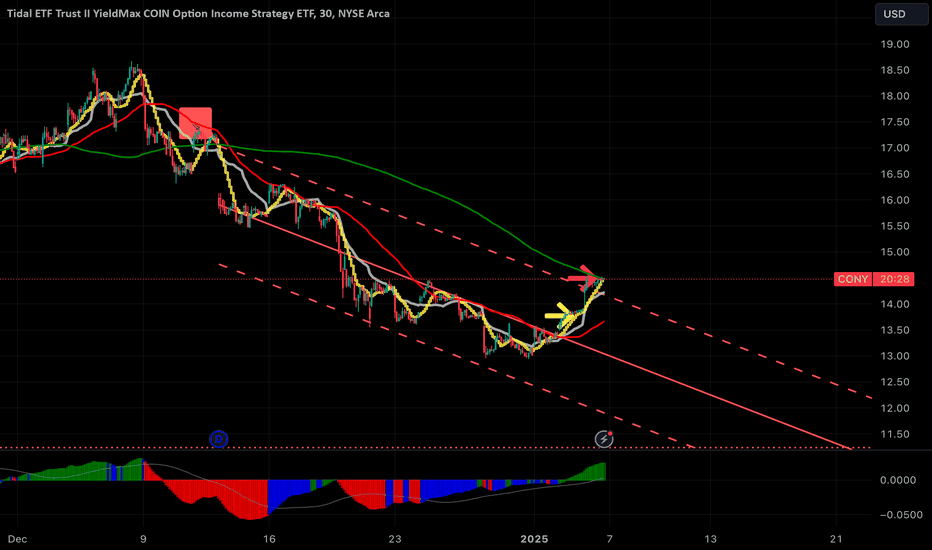Screen dimensions: 932x550
Task: Click the 13 date axis label
Action: (710, 539)
